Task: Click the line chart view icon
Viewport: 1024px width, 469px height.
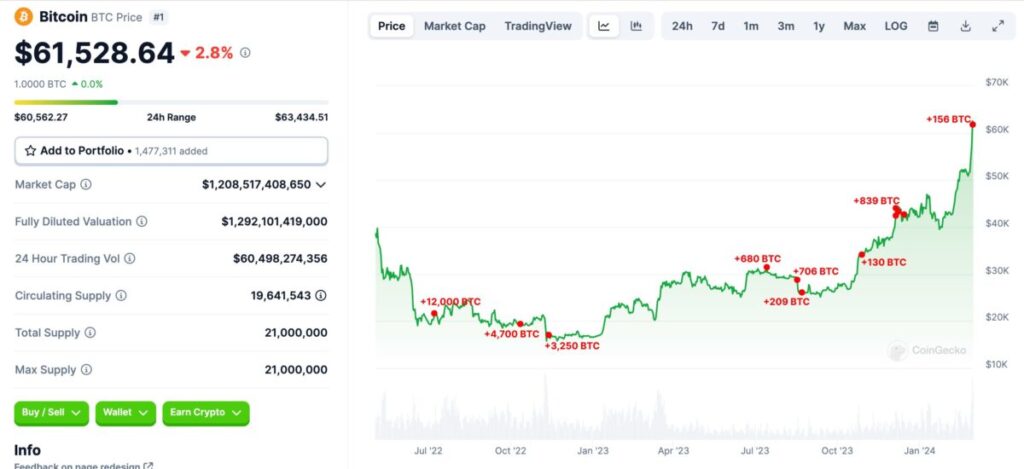Action: click(x=604, y=26)
